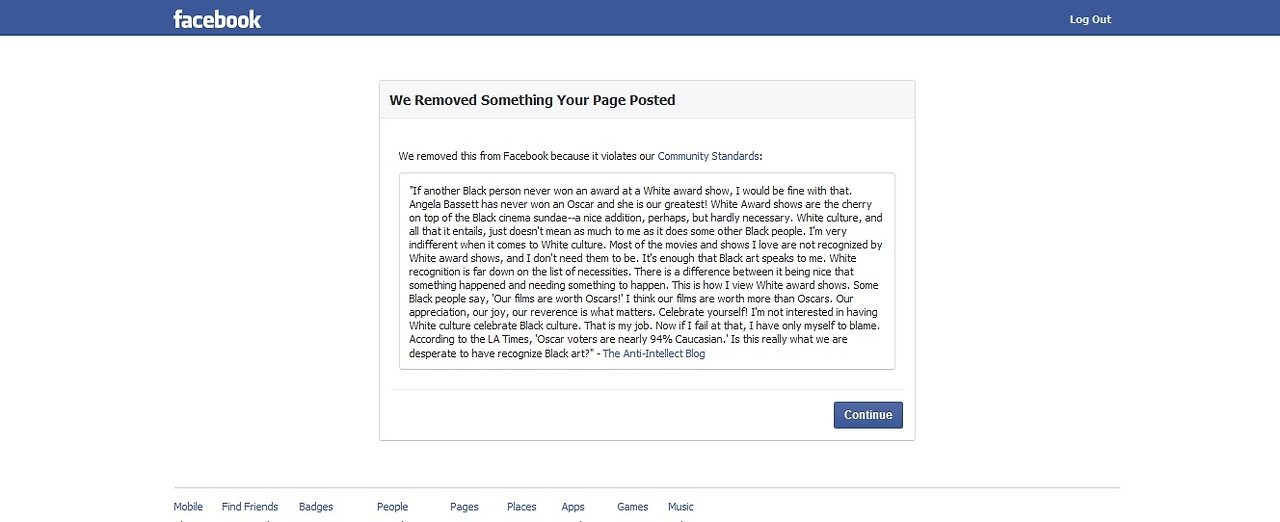Log out using the header link
This screenshot has height=522, width=1280.
(1090, 19)
